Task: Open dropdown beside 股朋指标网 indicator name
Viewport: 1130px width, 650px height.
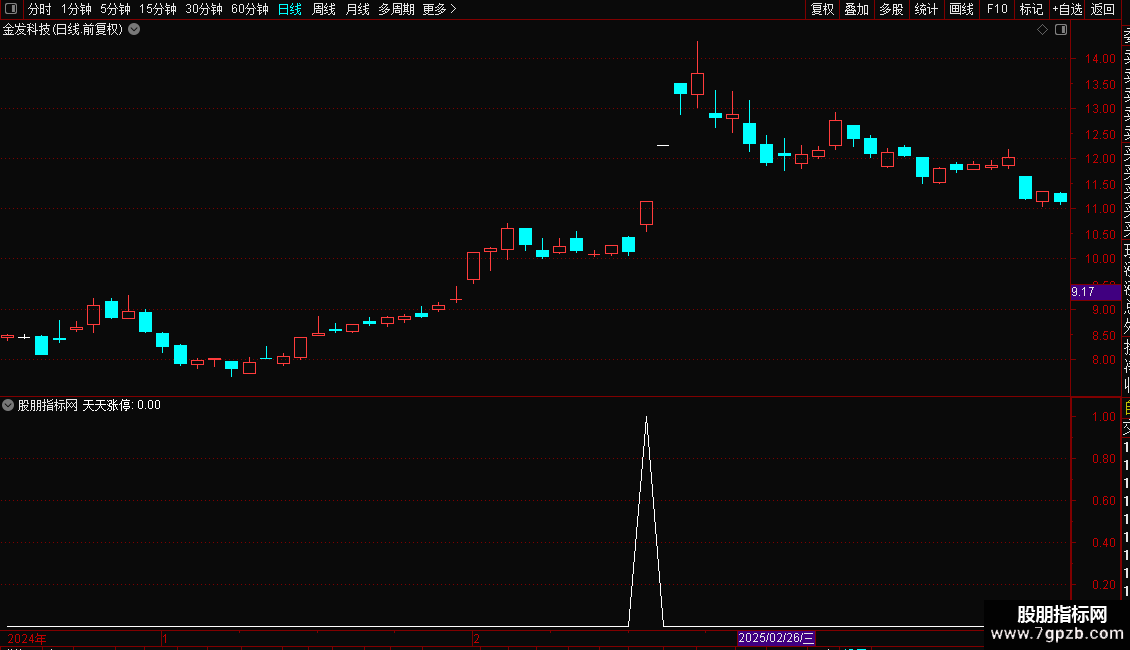Action: point(8,405)
